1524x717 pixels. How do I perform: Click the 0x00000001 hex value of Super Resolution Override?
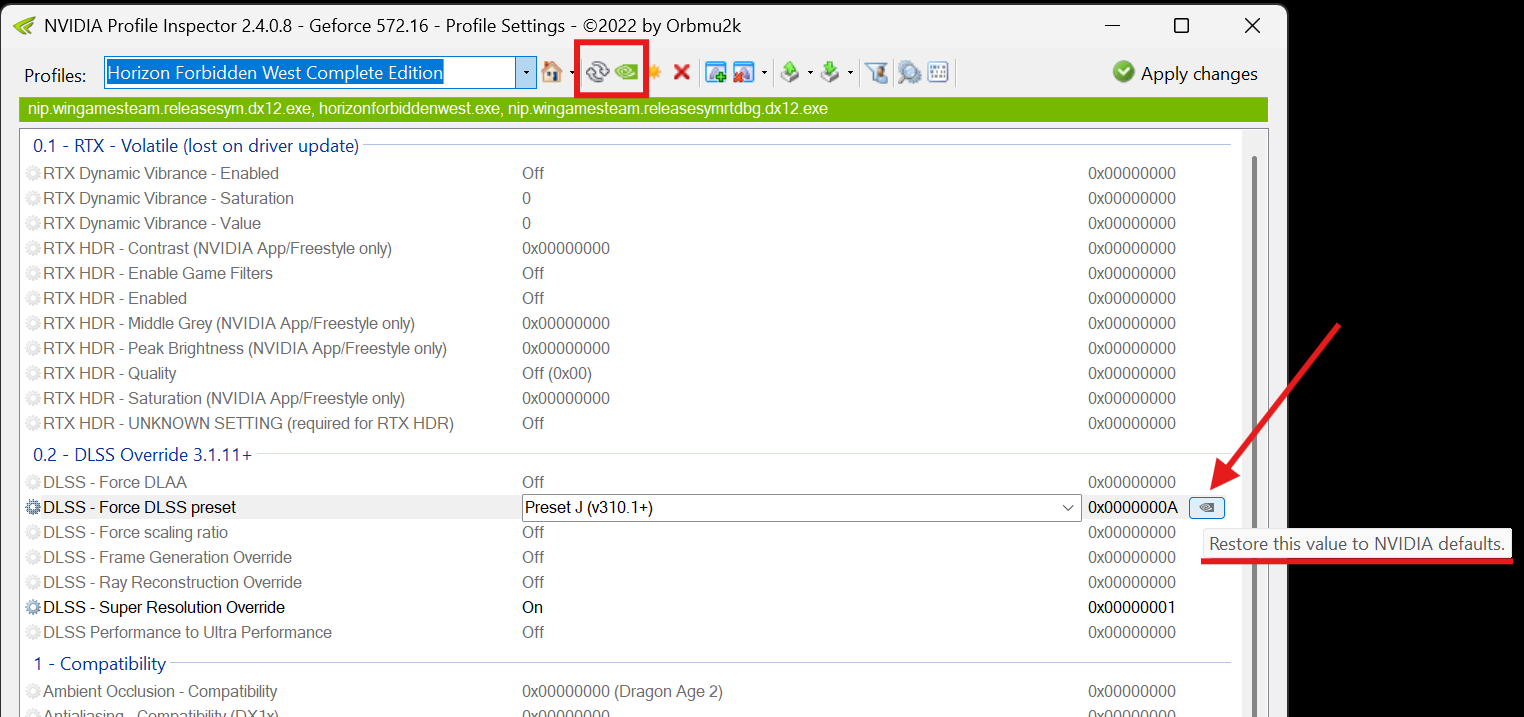click(1132, 607)
